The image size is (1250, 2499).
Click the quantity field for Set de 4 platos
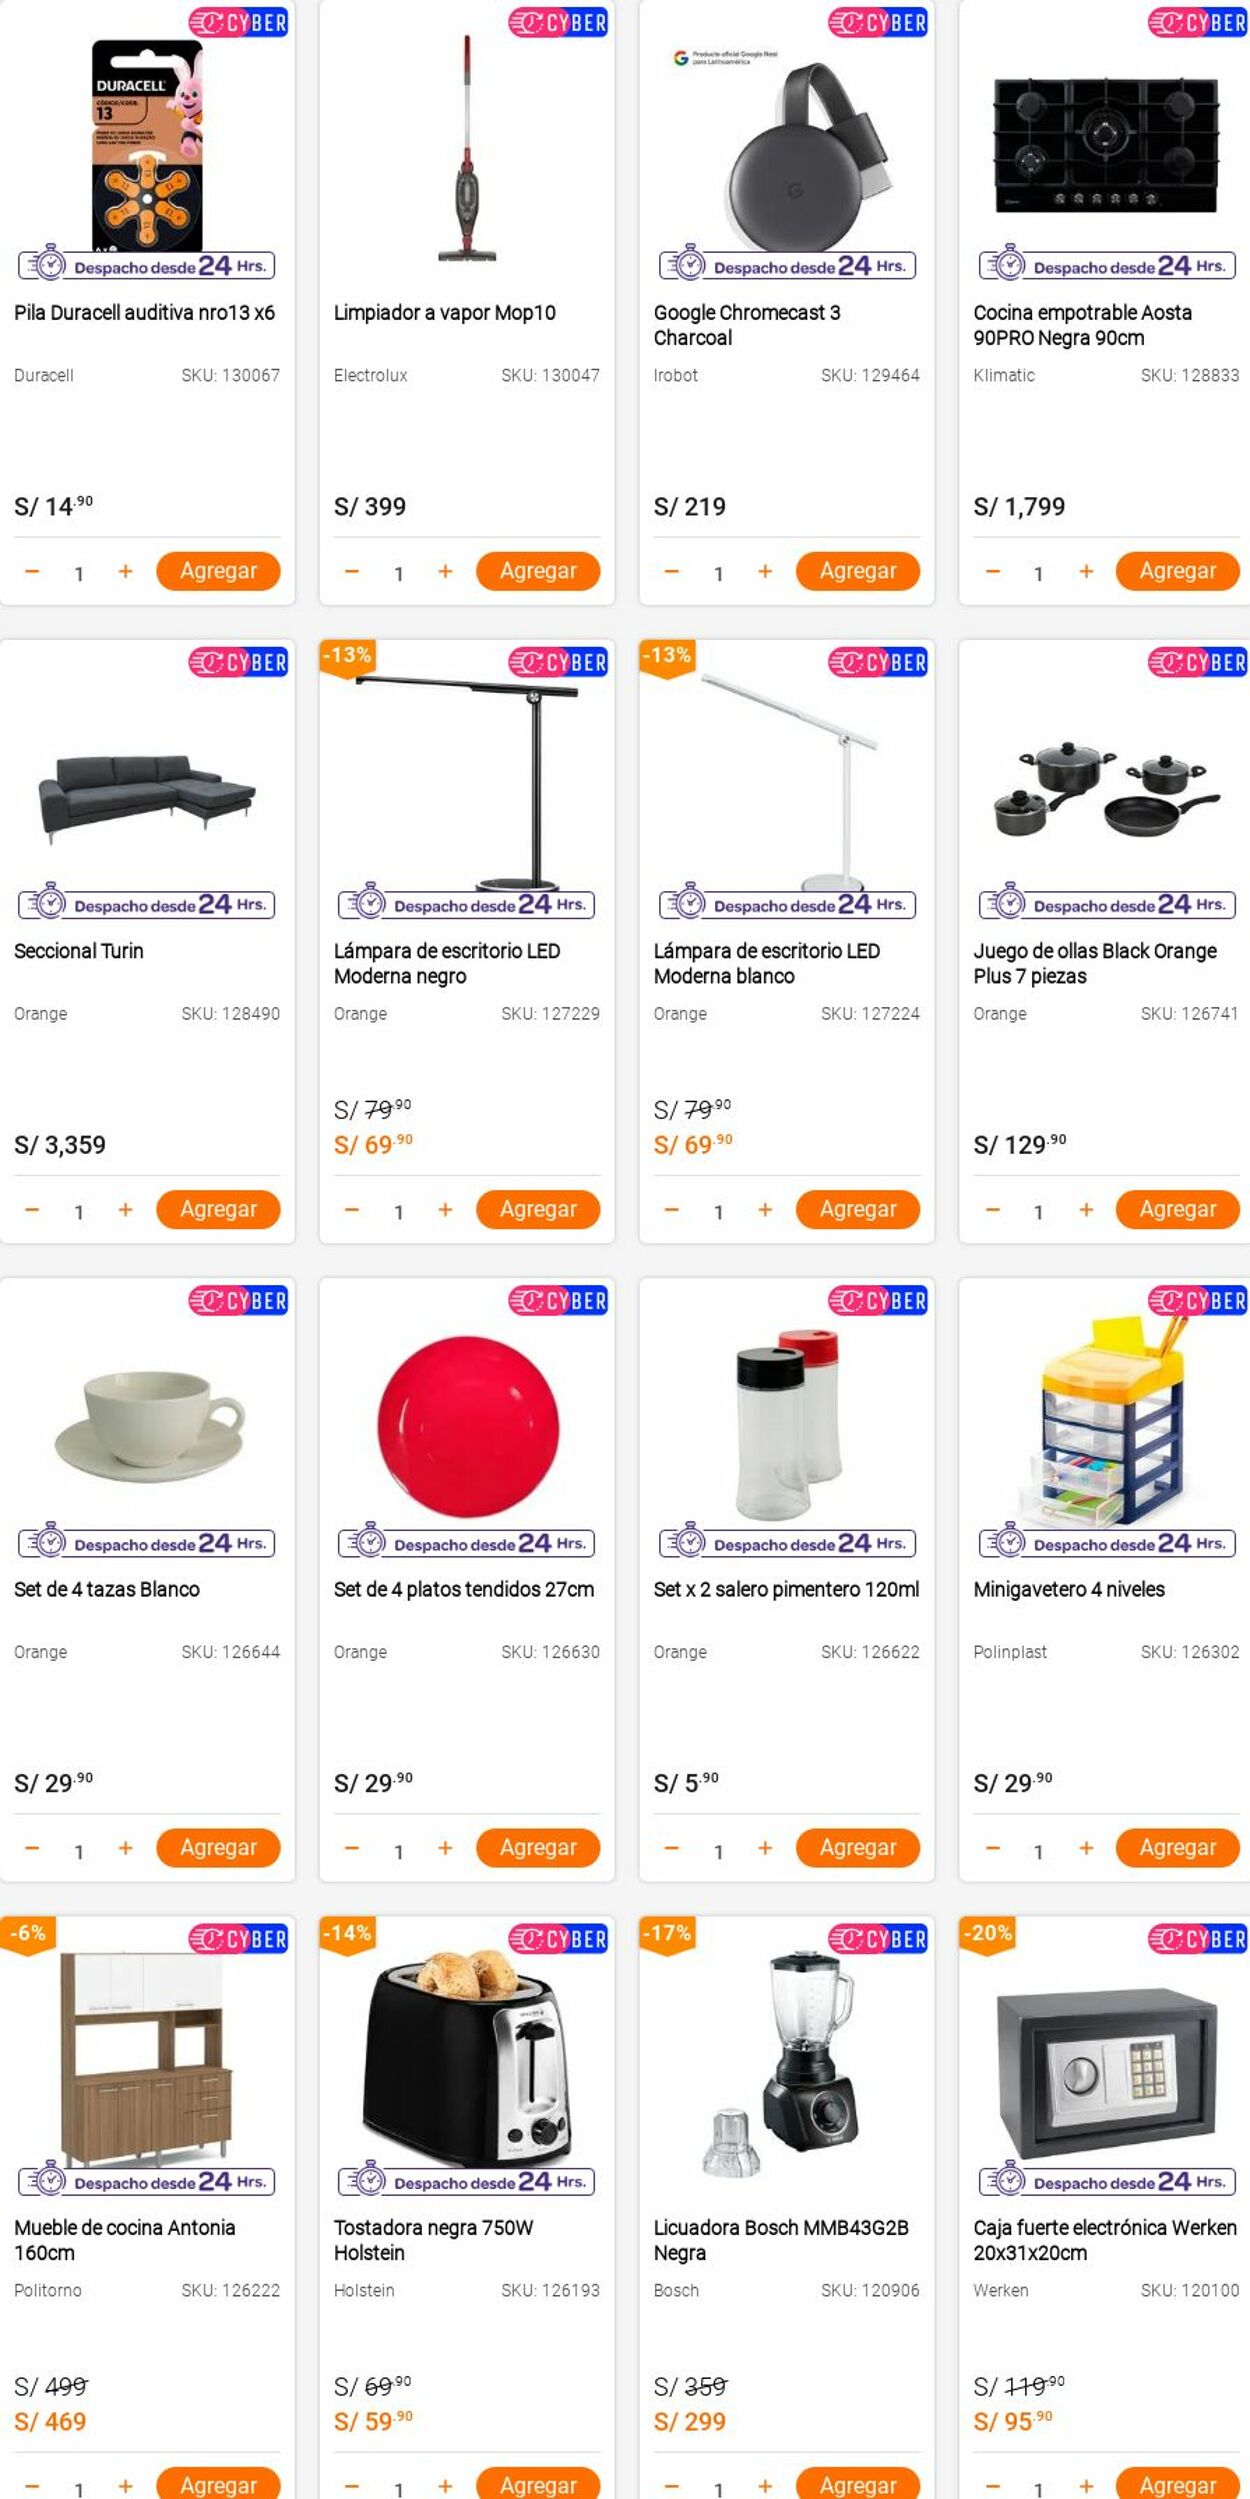398,1852
